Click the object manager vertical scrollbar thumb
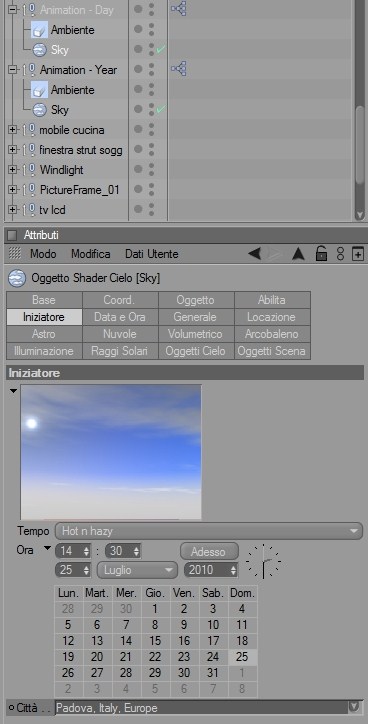This screenshot has height=724, width=368. pos(360,145)
